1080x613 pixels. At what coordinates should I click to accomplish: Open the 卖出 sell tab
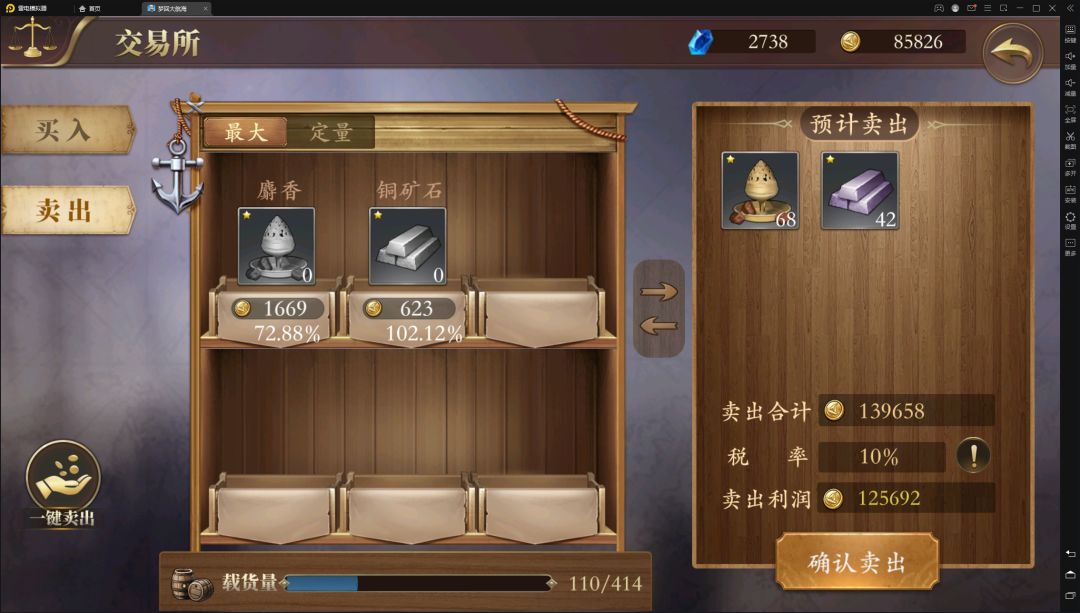[66, 210]
